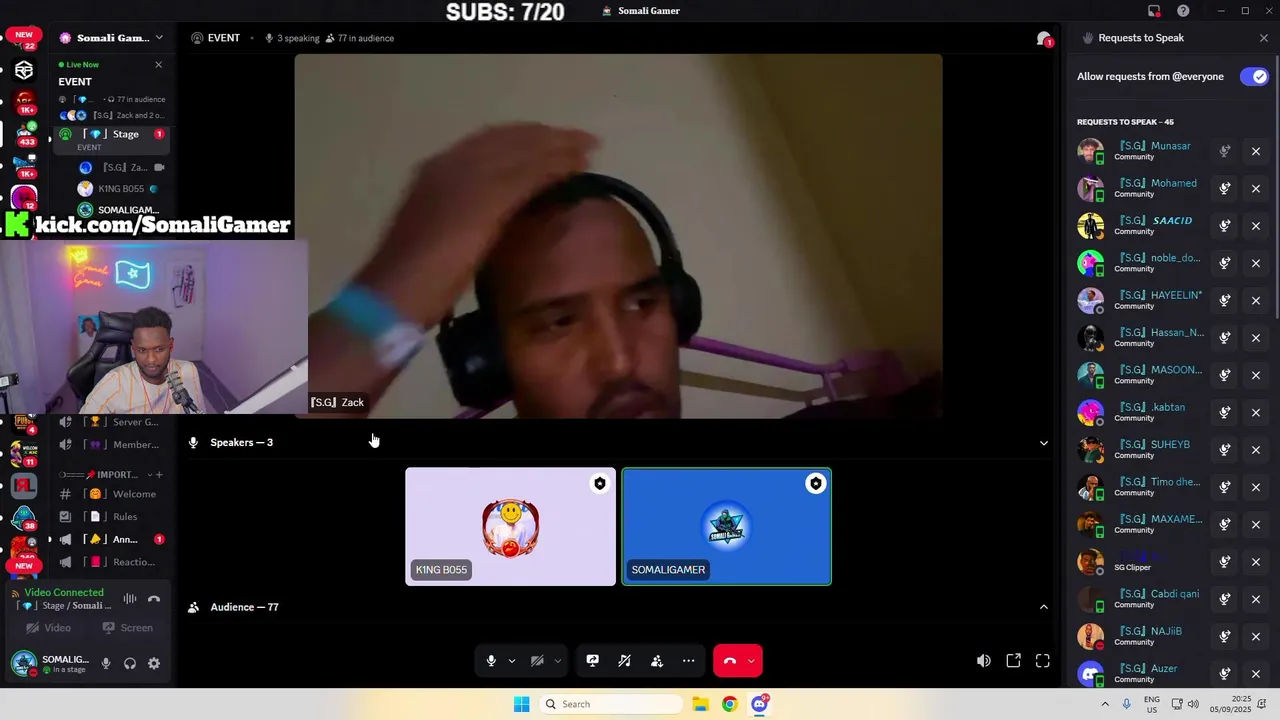Invite SG Clipper to speak
1280x720 pixels.
tap(1225, 562)
